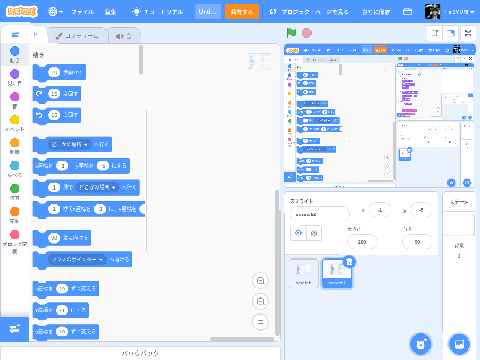The height and width of the screenshot is (360, 480).
Task: Open the add extension button at the bottom left
Action: tap(14, 329)
